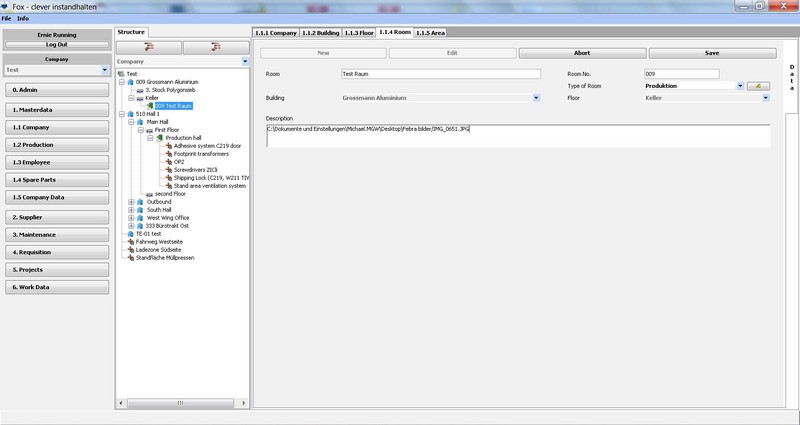The width and height of the screenshot is (800, 425).
Task: Click the left structure toolbar icon button
Action: (x=149, y=47)
